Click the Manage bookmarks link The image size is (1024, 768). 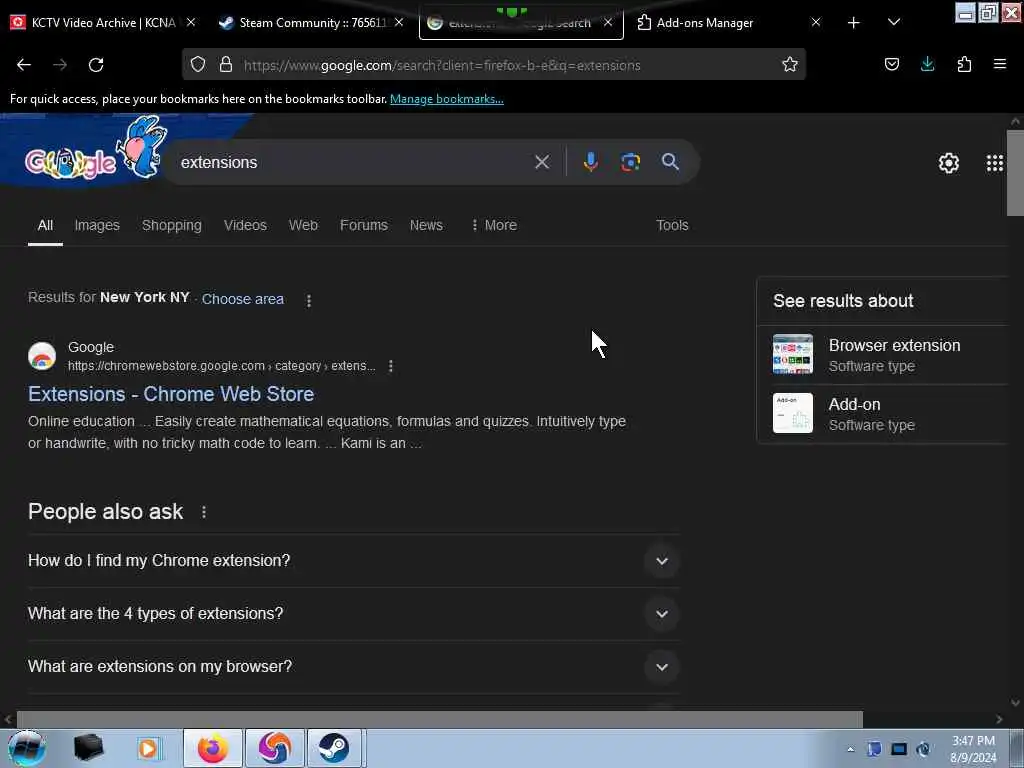(x=447, y=99)
